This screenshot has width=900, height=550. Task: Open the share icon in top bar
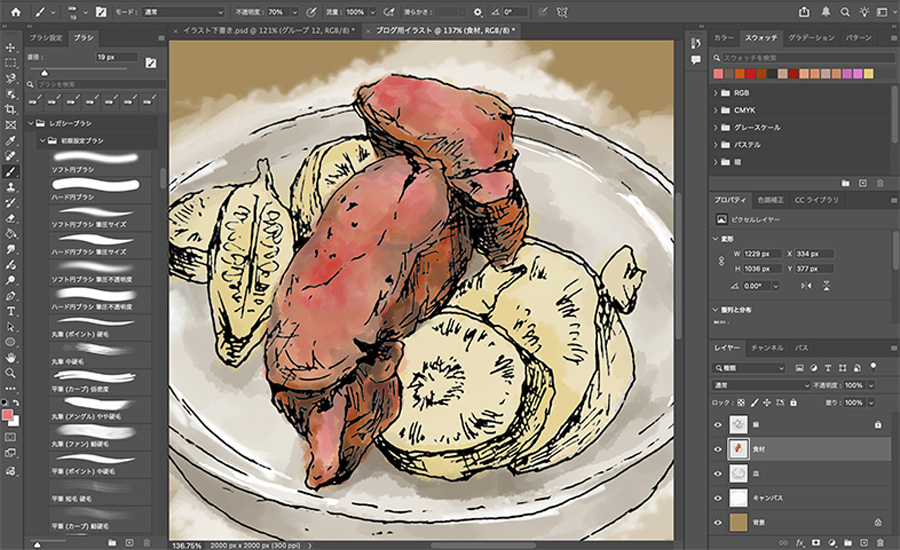pos(805,11)
